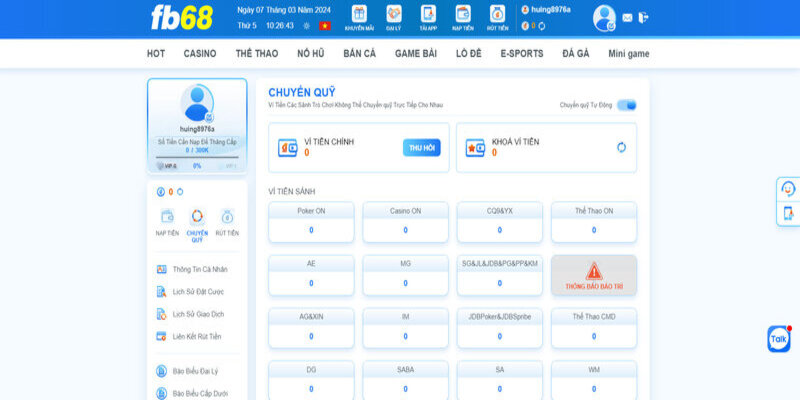Select the CQ9&YX wallet card
This screenshot has height=400, width=800.
[x=499, y=222]
